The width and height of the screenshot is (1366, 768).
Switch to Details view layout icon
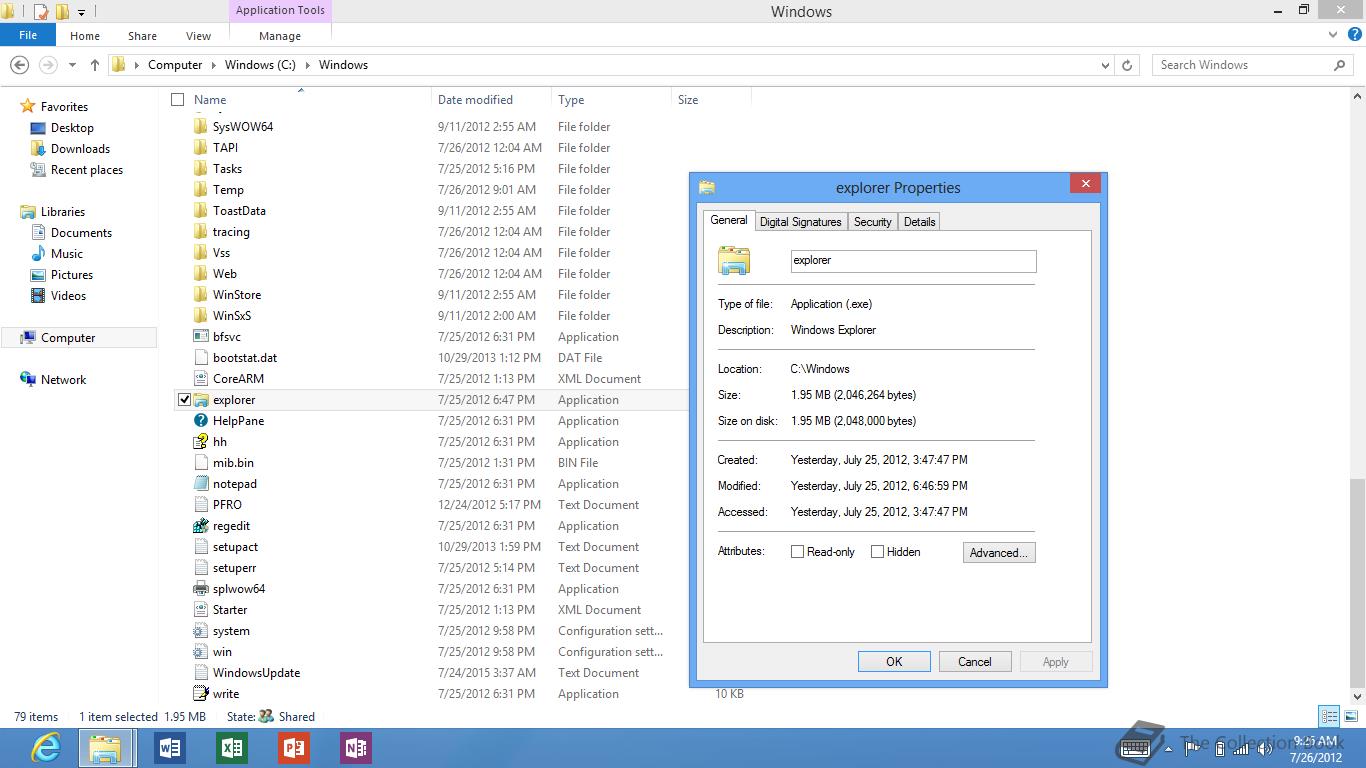click(1329, 716)
